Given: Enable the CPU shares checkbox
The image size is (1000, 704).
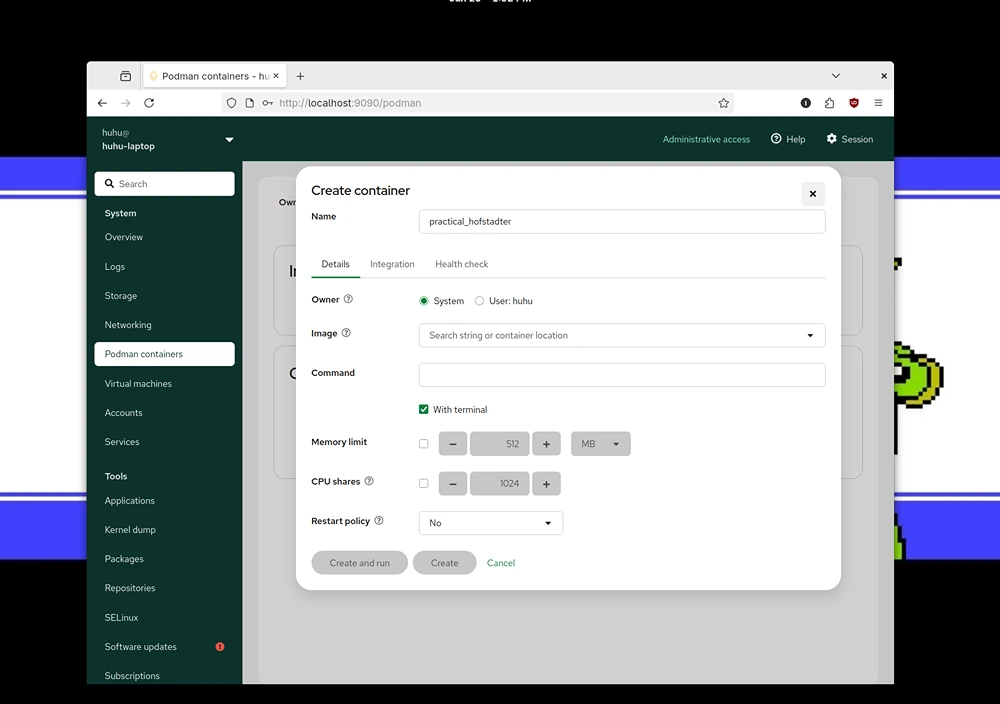Looking at the screenshot, I should (x=423, y=483).
